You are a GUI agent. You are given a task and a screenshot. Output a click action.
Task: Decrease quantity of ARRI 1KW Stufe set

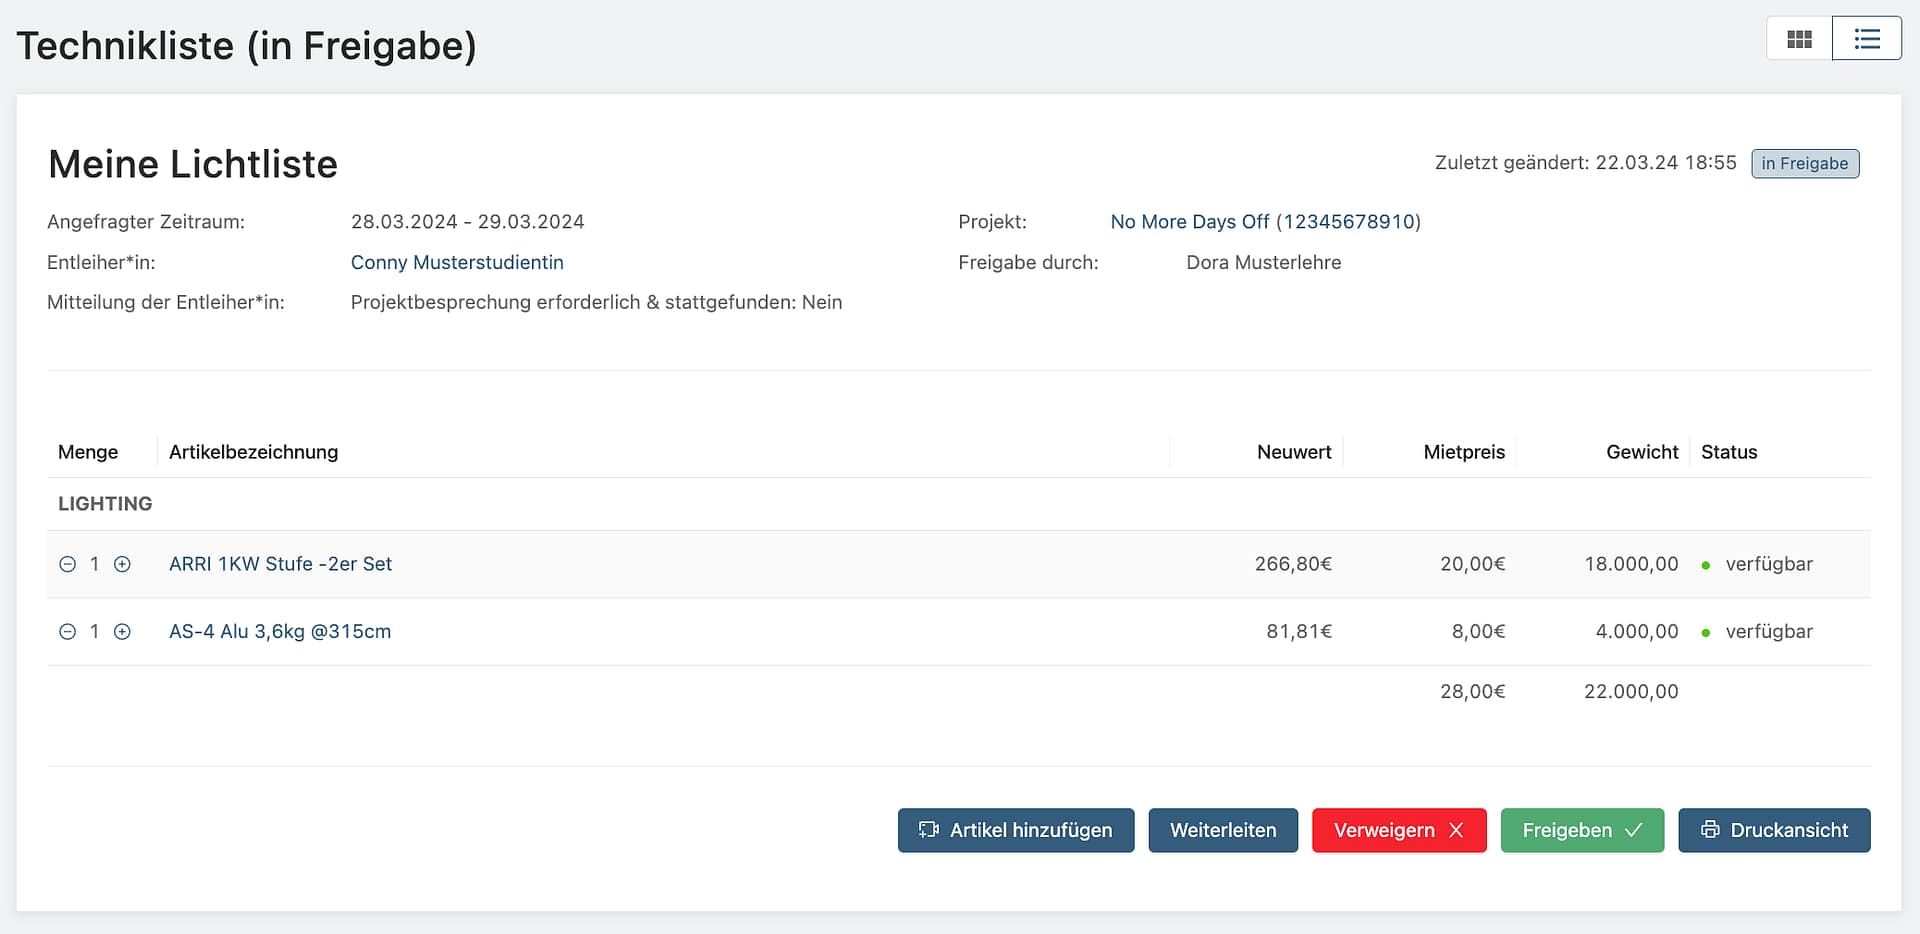67,564
